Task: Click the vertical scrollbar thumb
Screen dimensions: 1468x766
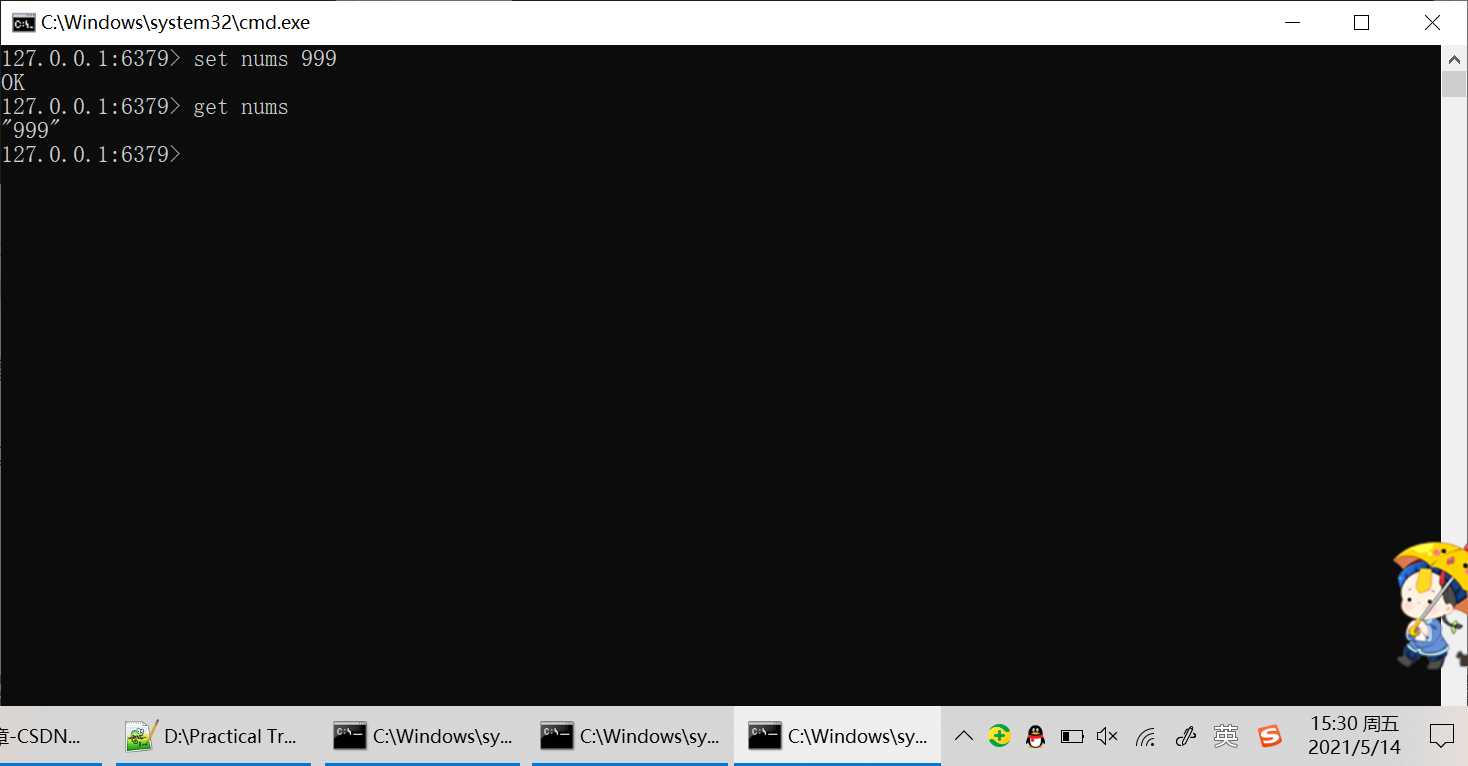Action: coord(1454,84)
